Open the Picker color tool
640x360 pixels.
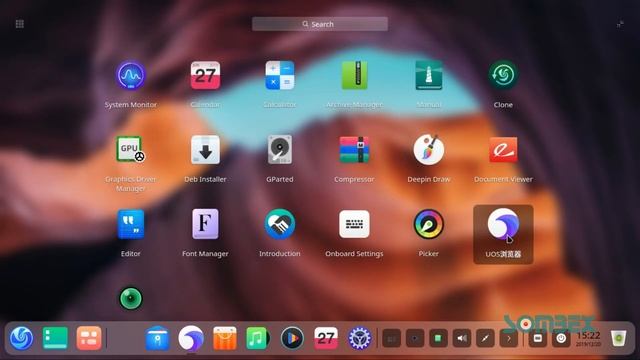coord(429,224)
